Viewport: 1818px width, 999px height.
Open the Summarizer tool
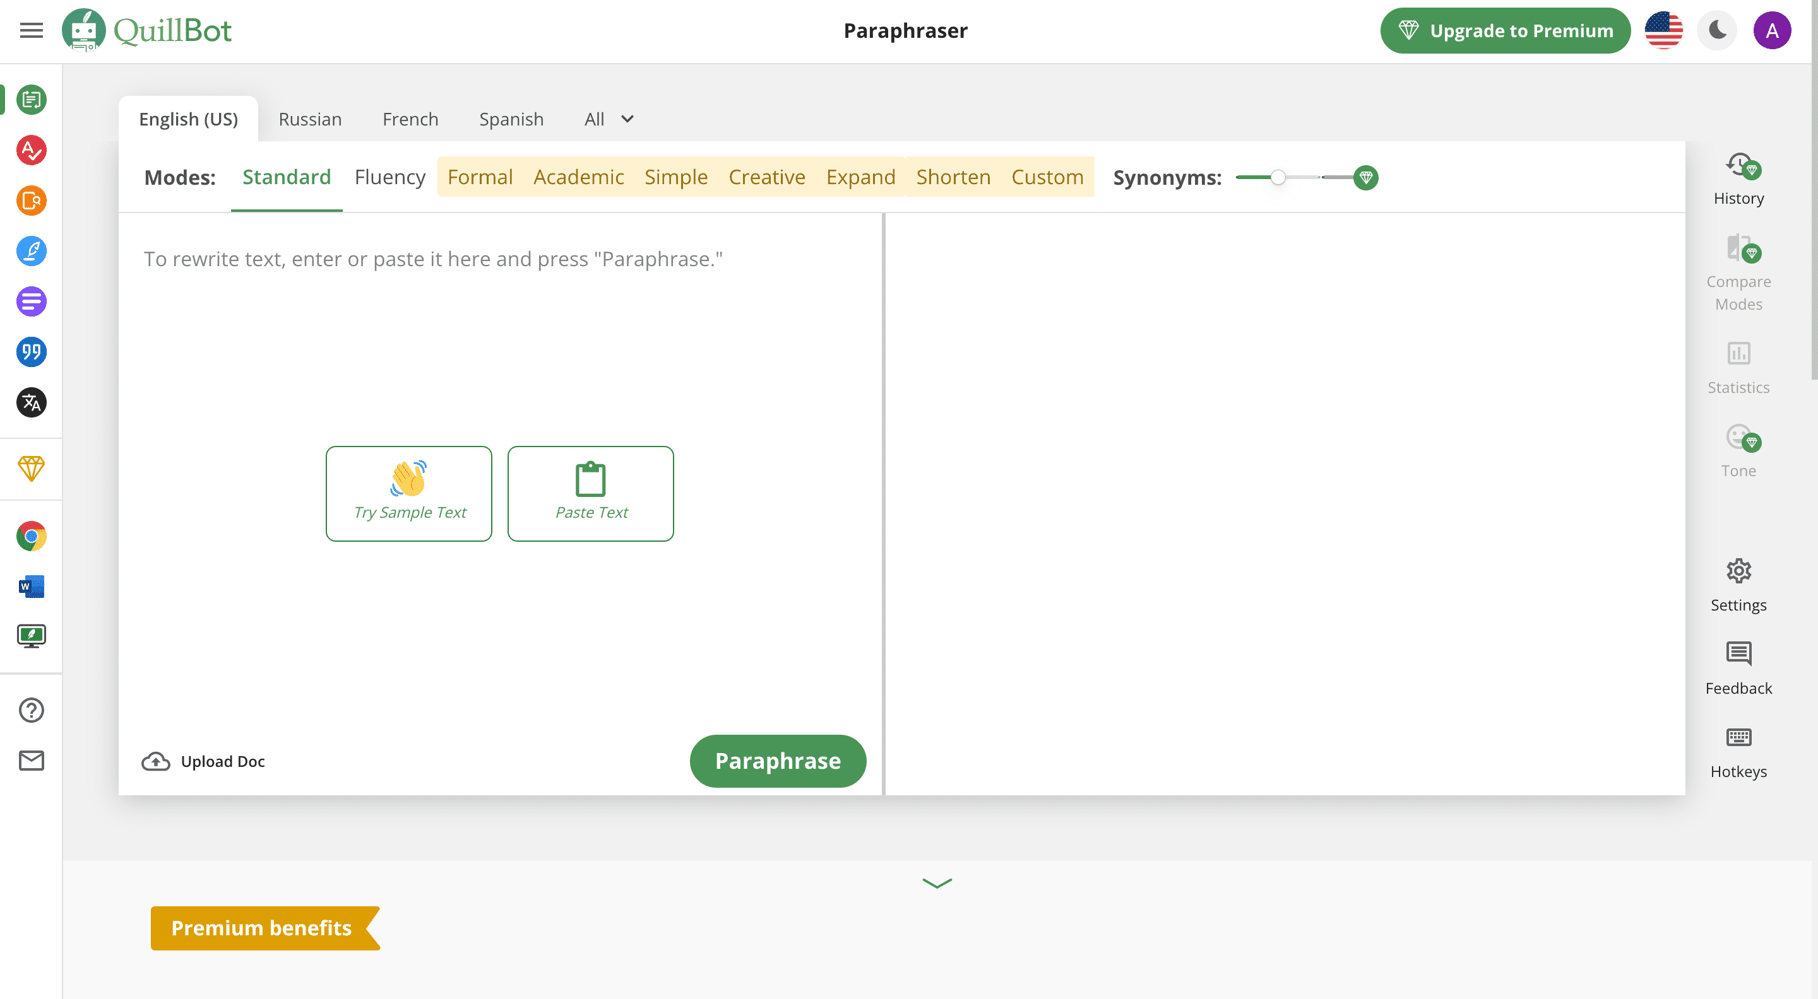click(31, 301)
